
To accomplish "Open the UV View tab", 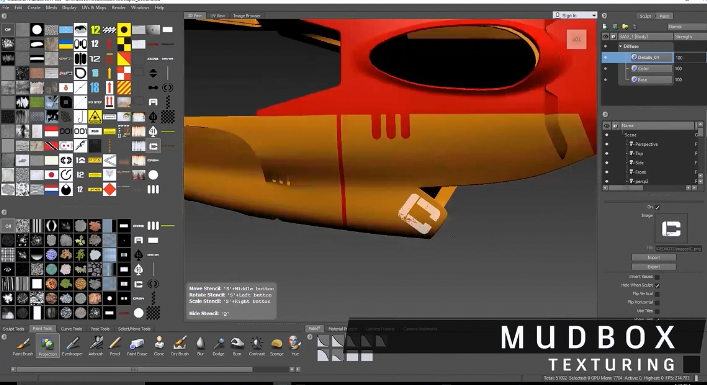I will click(218, 16).
